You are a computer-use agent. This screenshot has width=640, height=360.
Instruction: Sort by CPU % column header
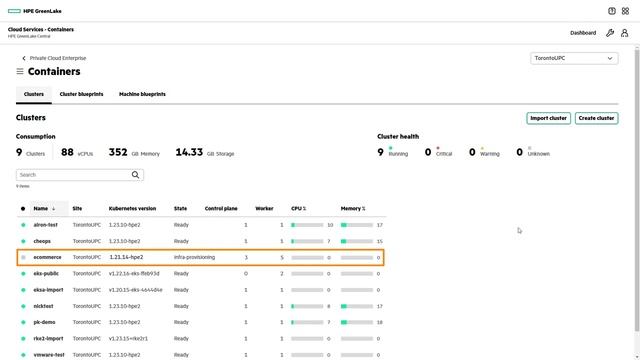tap(298, 209)
